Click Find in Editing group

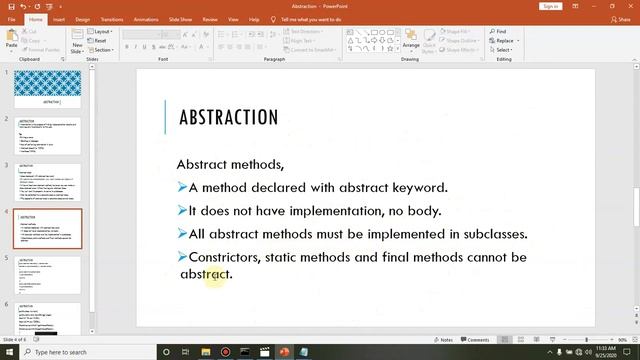pyautogui.click(x=498, y=31)
